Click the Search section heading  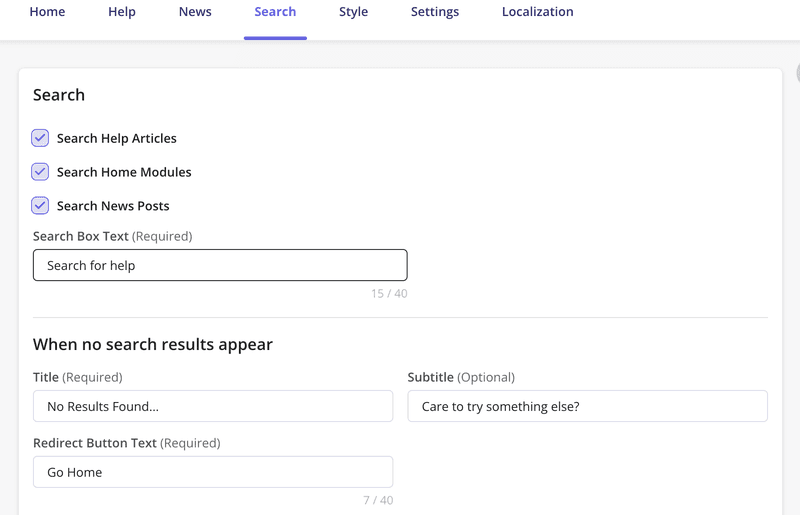[x=59, y=95]
